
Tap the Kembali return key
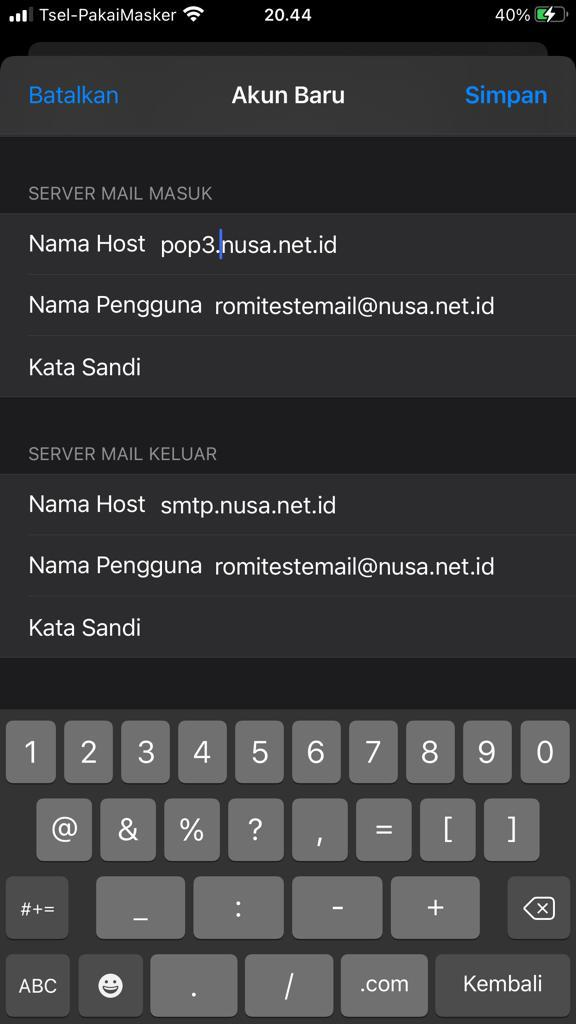[x=502, y=985]
